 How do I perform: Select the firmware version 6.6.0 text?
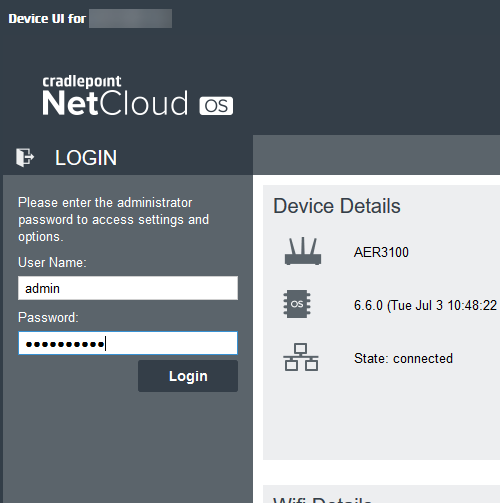(x=425, y=305)
